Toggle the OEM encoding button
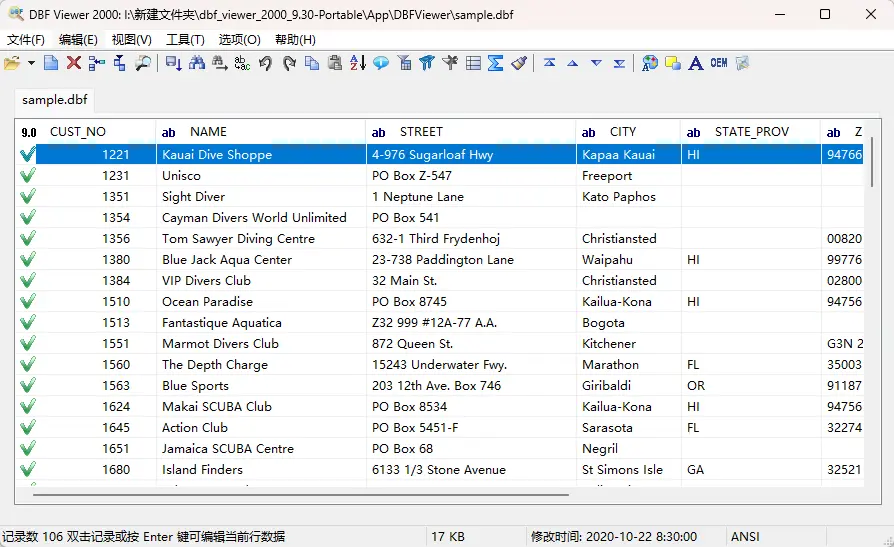The width and height of the screenshot is (894, 547). coord(718,63)
